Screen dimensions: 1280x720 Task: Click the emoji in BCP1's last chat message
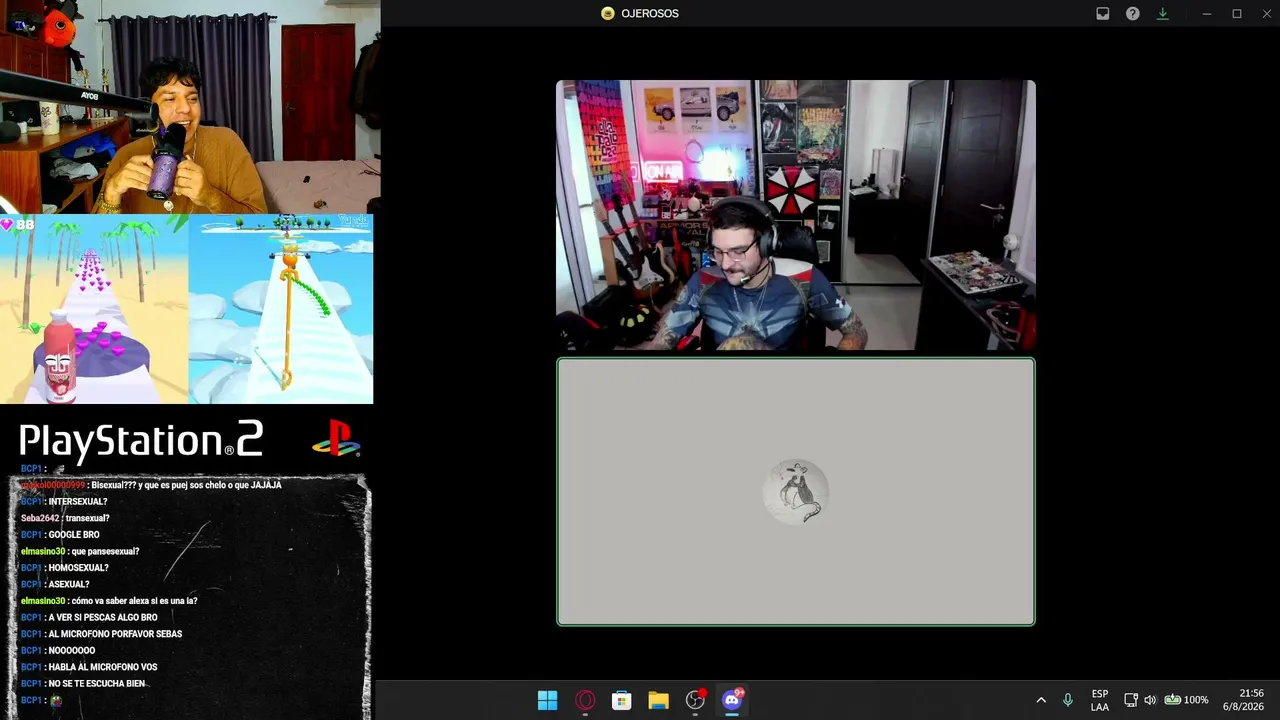pyautogui.click(x=56, y=700)
